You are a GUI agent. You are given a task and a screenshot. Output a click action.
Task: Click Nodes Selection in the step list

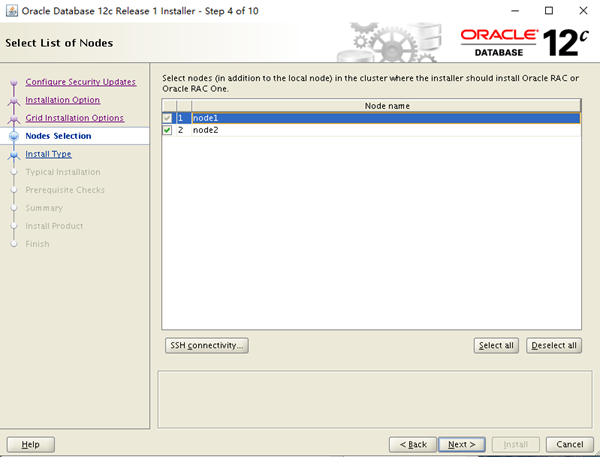pyautogui.click(x=58, y=136)
